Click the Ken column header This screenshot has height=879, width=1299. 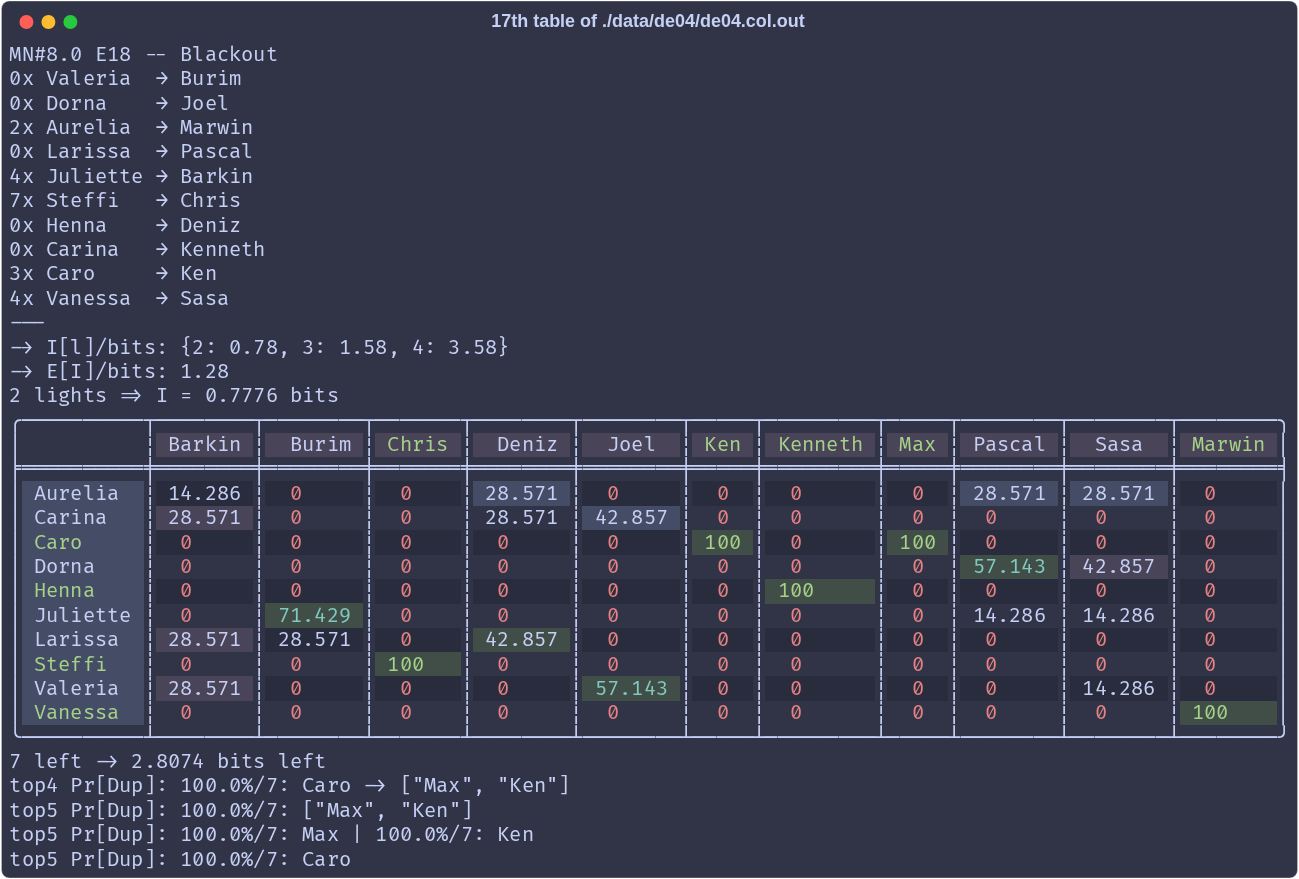[722, 445]
